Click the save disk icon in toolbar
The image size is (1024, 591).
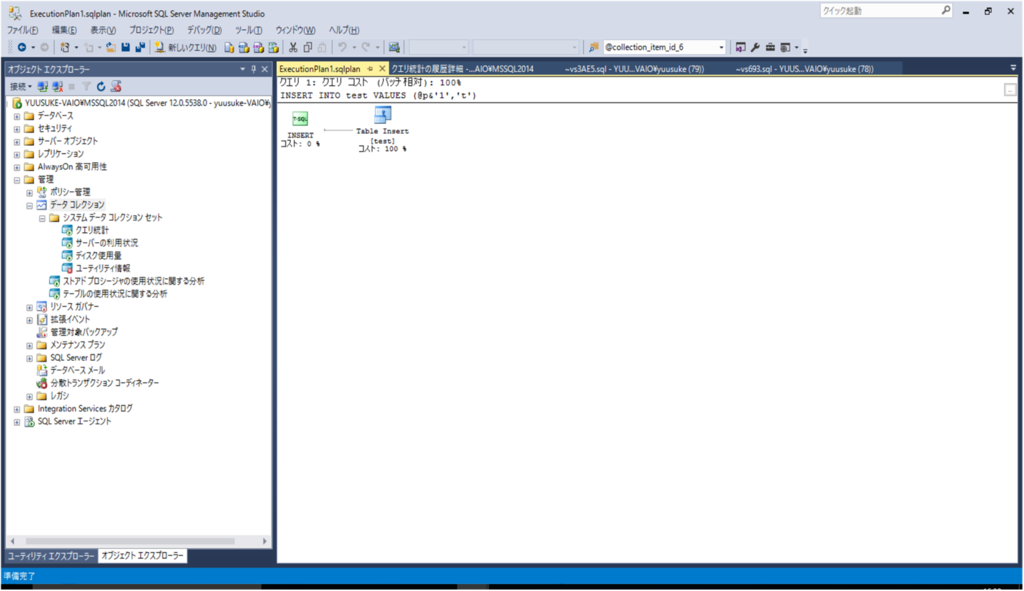(126, 47)
